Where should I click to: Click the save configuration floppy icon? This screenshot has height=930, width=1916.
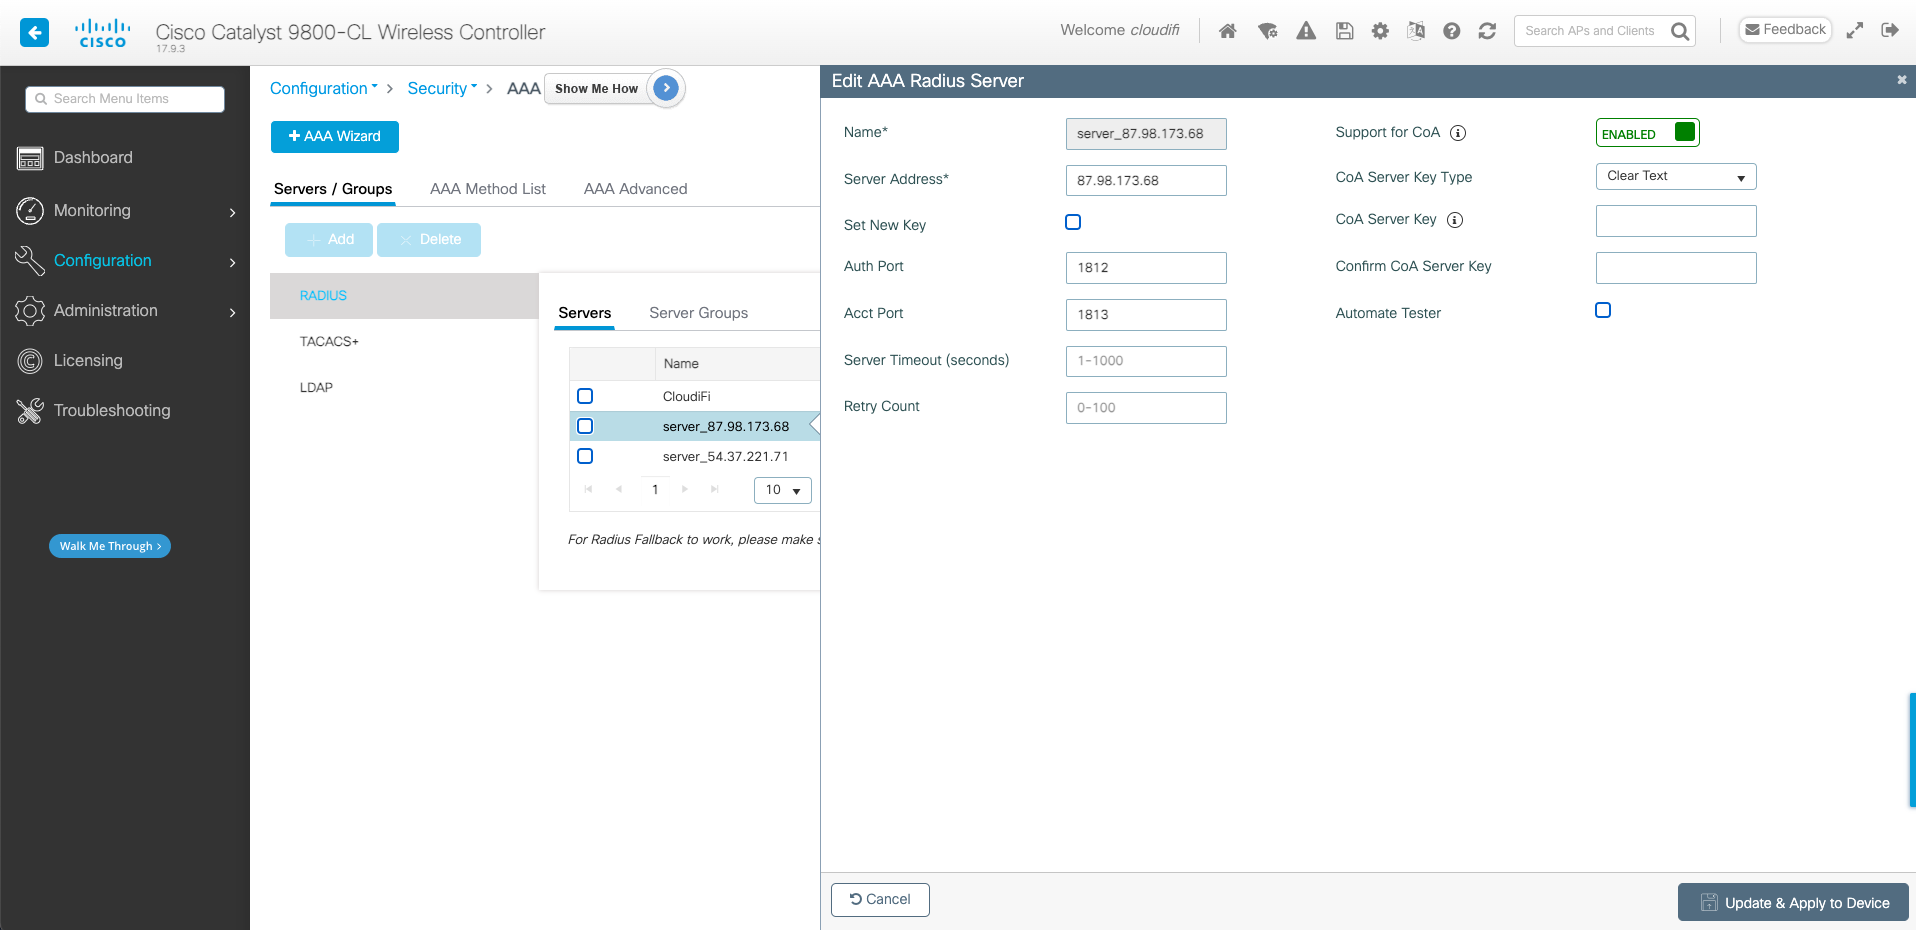click(x=1344, y=31)
